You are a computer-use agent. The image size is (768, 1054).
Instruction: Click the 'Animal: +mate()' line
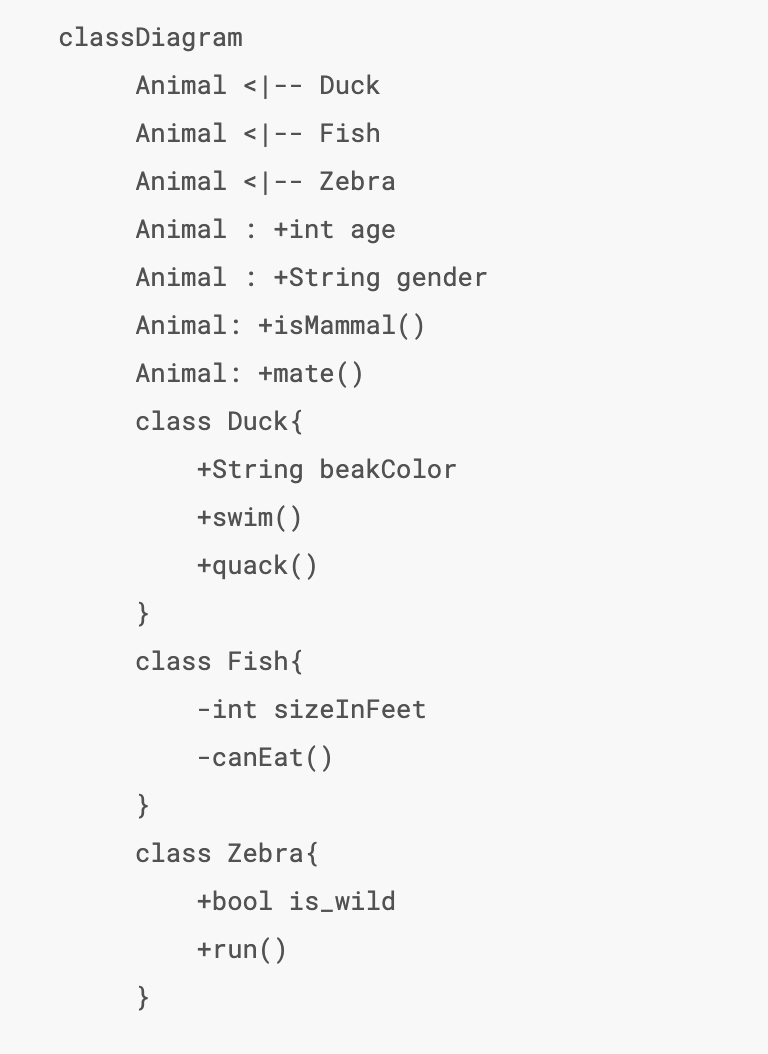point(250,374)
